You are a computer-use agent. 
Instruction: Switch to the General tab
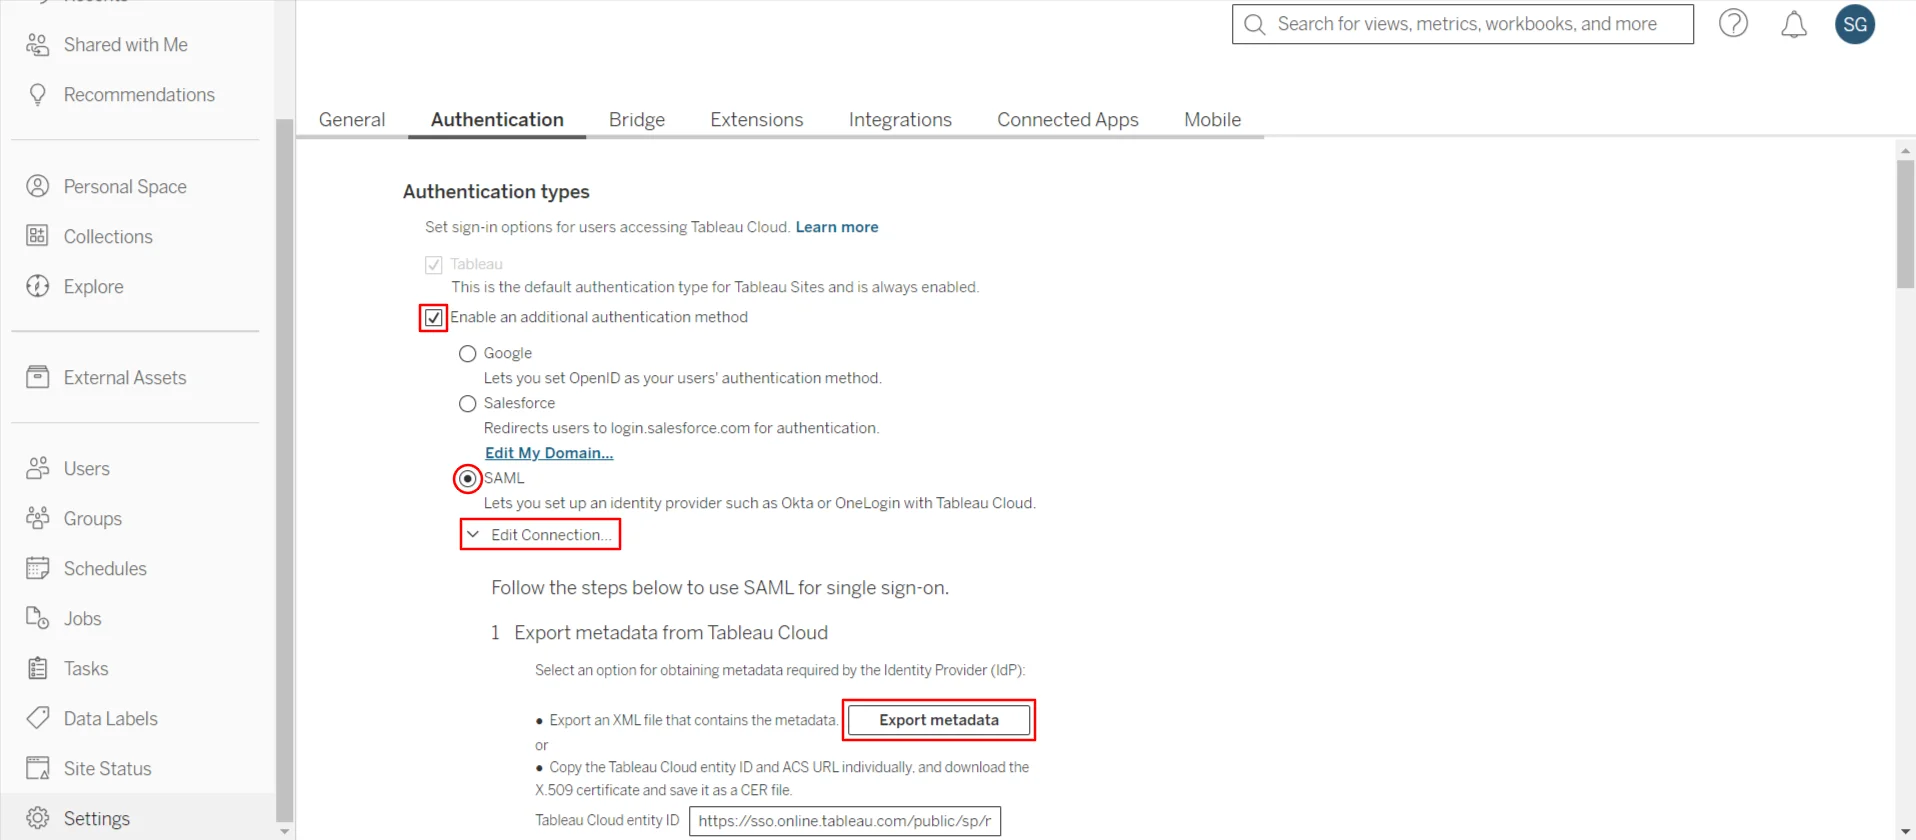coord(352,119)
